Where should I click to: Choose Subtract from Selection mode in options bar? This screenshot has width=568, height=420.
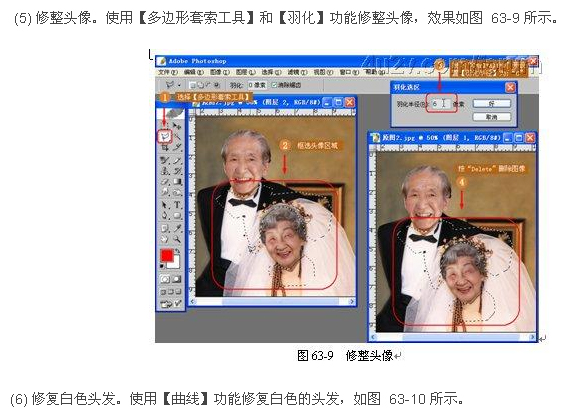tap(208, 85)
